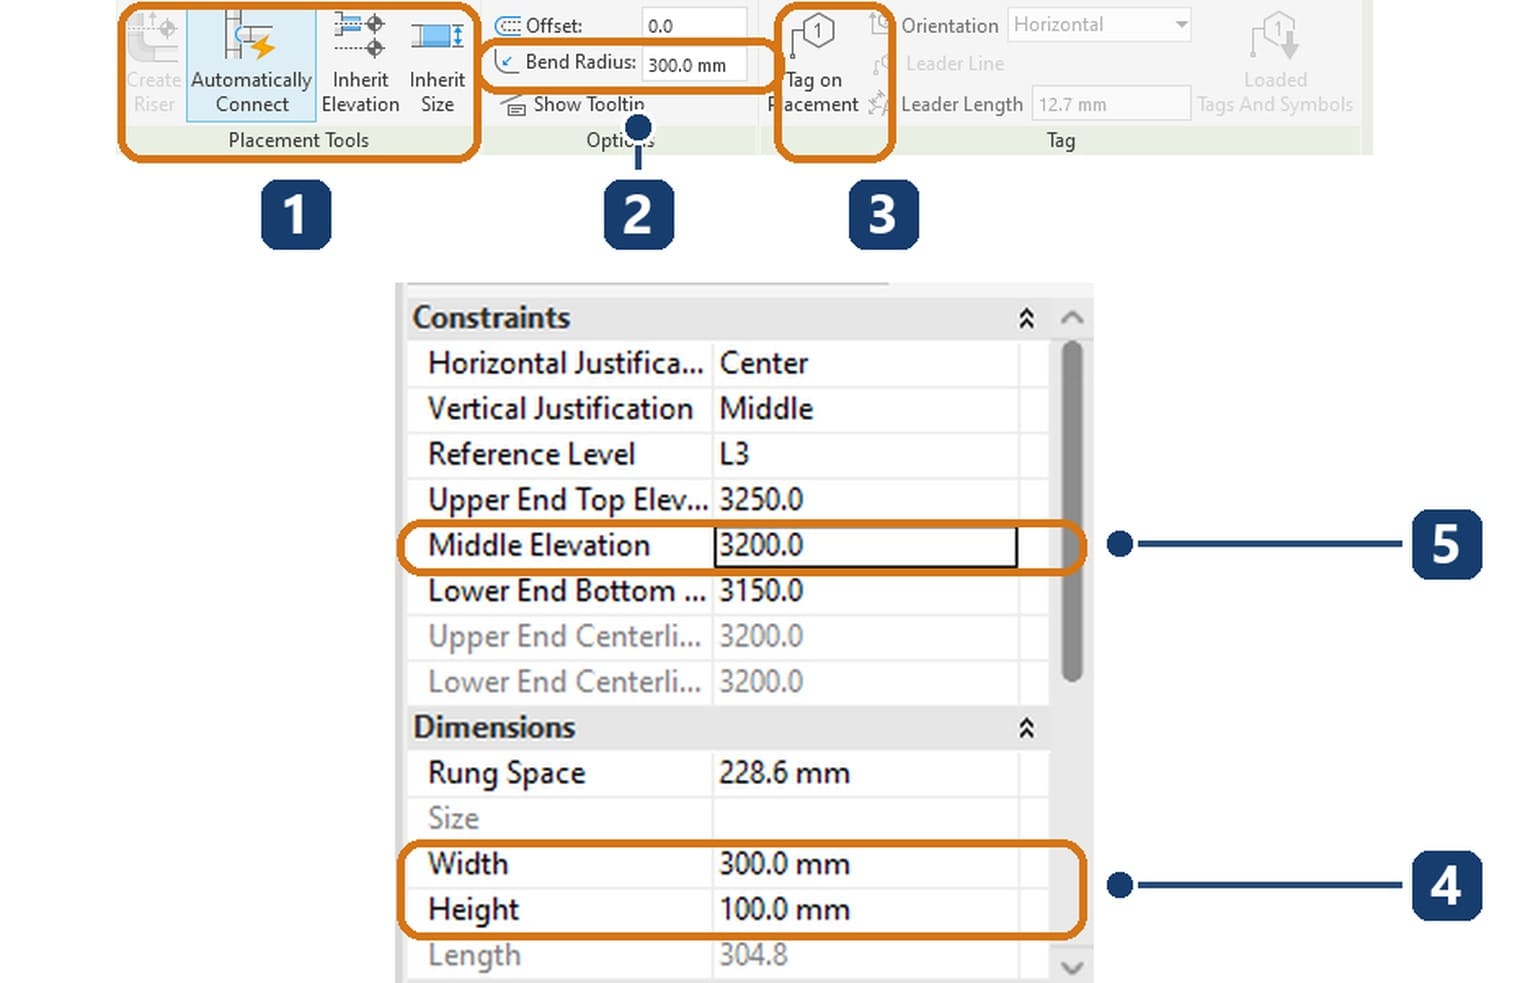Image resolution: width=1520 pixels, height=983 pixels.
Task: Click the properties scroll up arrow
Action: 1072,318
